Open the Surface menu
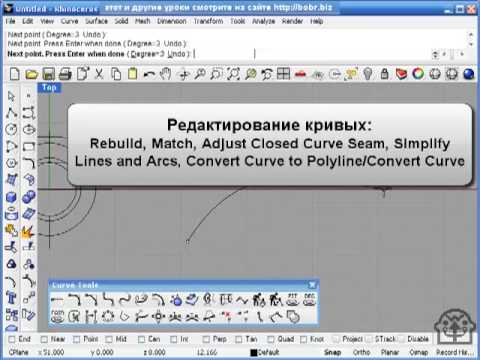This screenshot has height=360, width=480. click(x=96, y=21)
